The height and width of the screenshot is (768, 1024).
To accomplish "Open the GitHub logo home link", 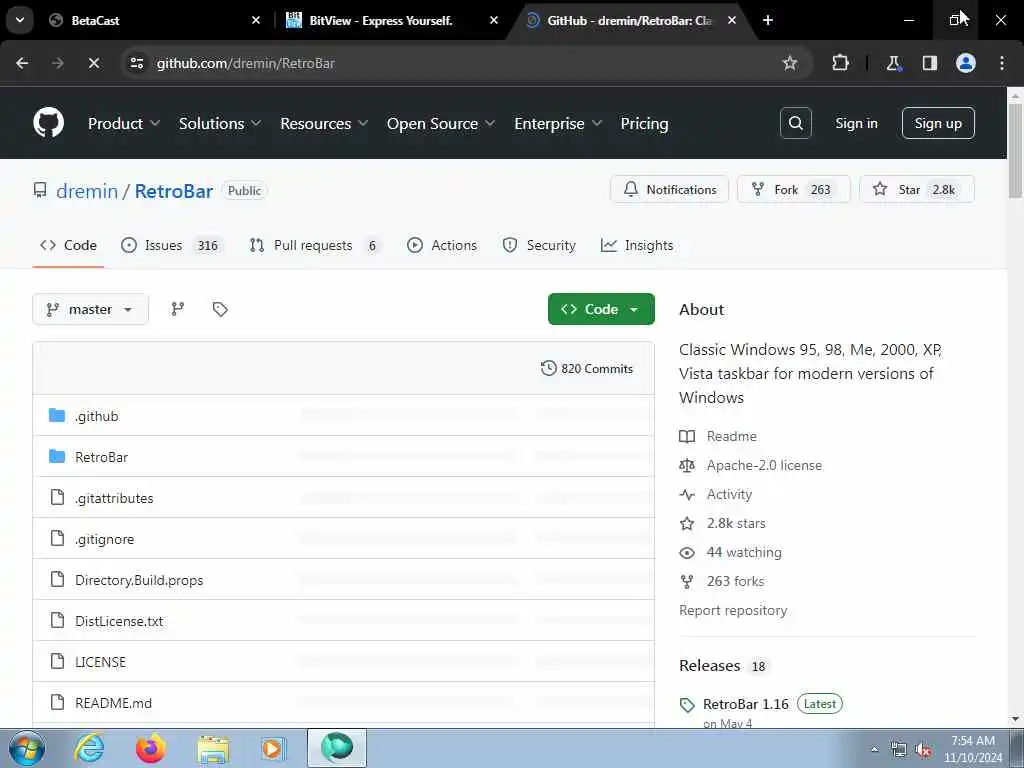I will click(49, 123).
